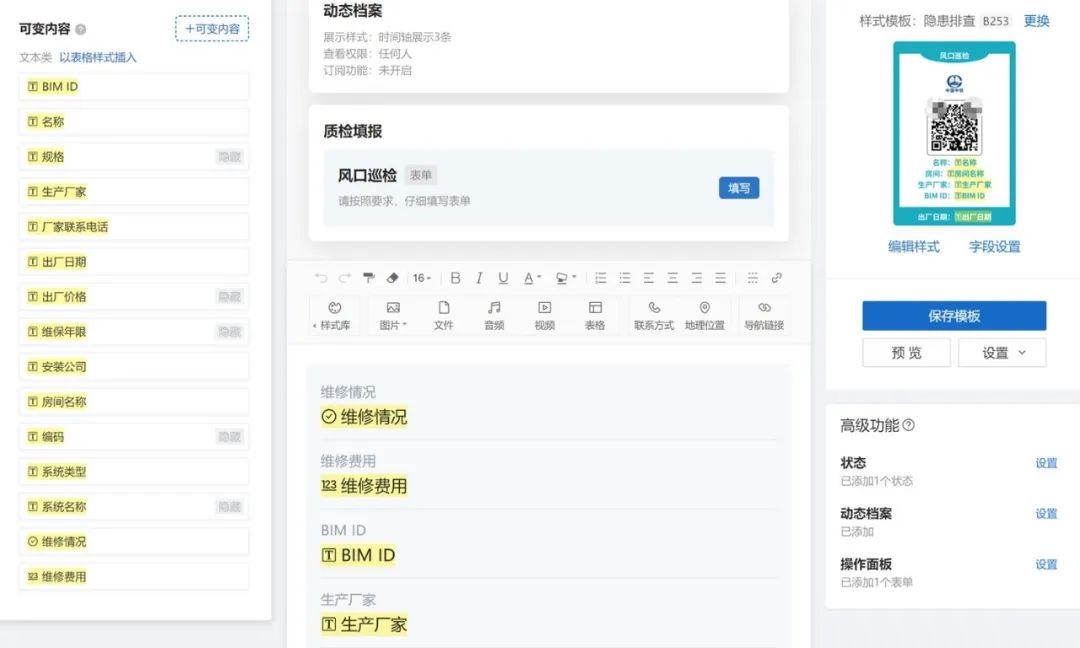The image size is (1080, 648).
Task: Insert a video with the 视频 icon
Action: 543,311
